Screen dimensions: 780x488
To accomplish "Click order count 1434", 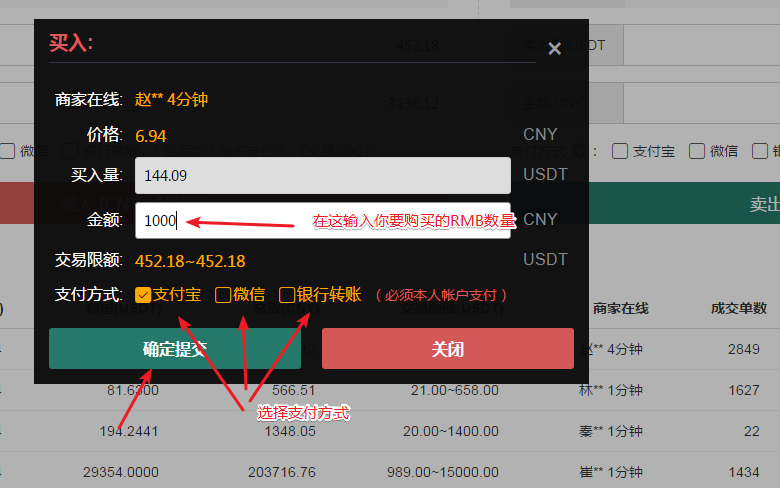I will tap(744, 472).
